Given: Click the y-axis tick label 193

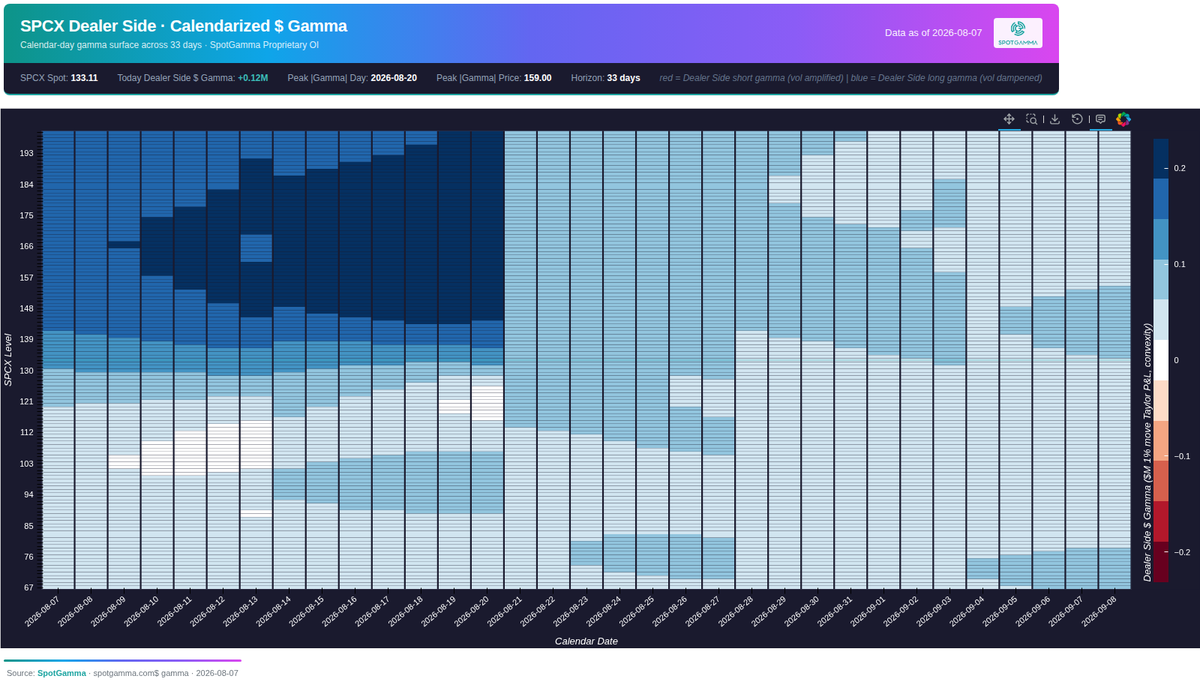Looking at the screenshot, I should [x=26, y=154].
